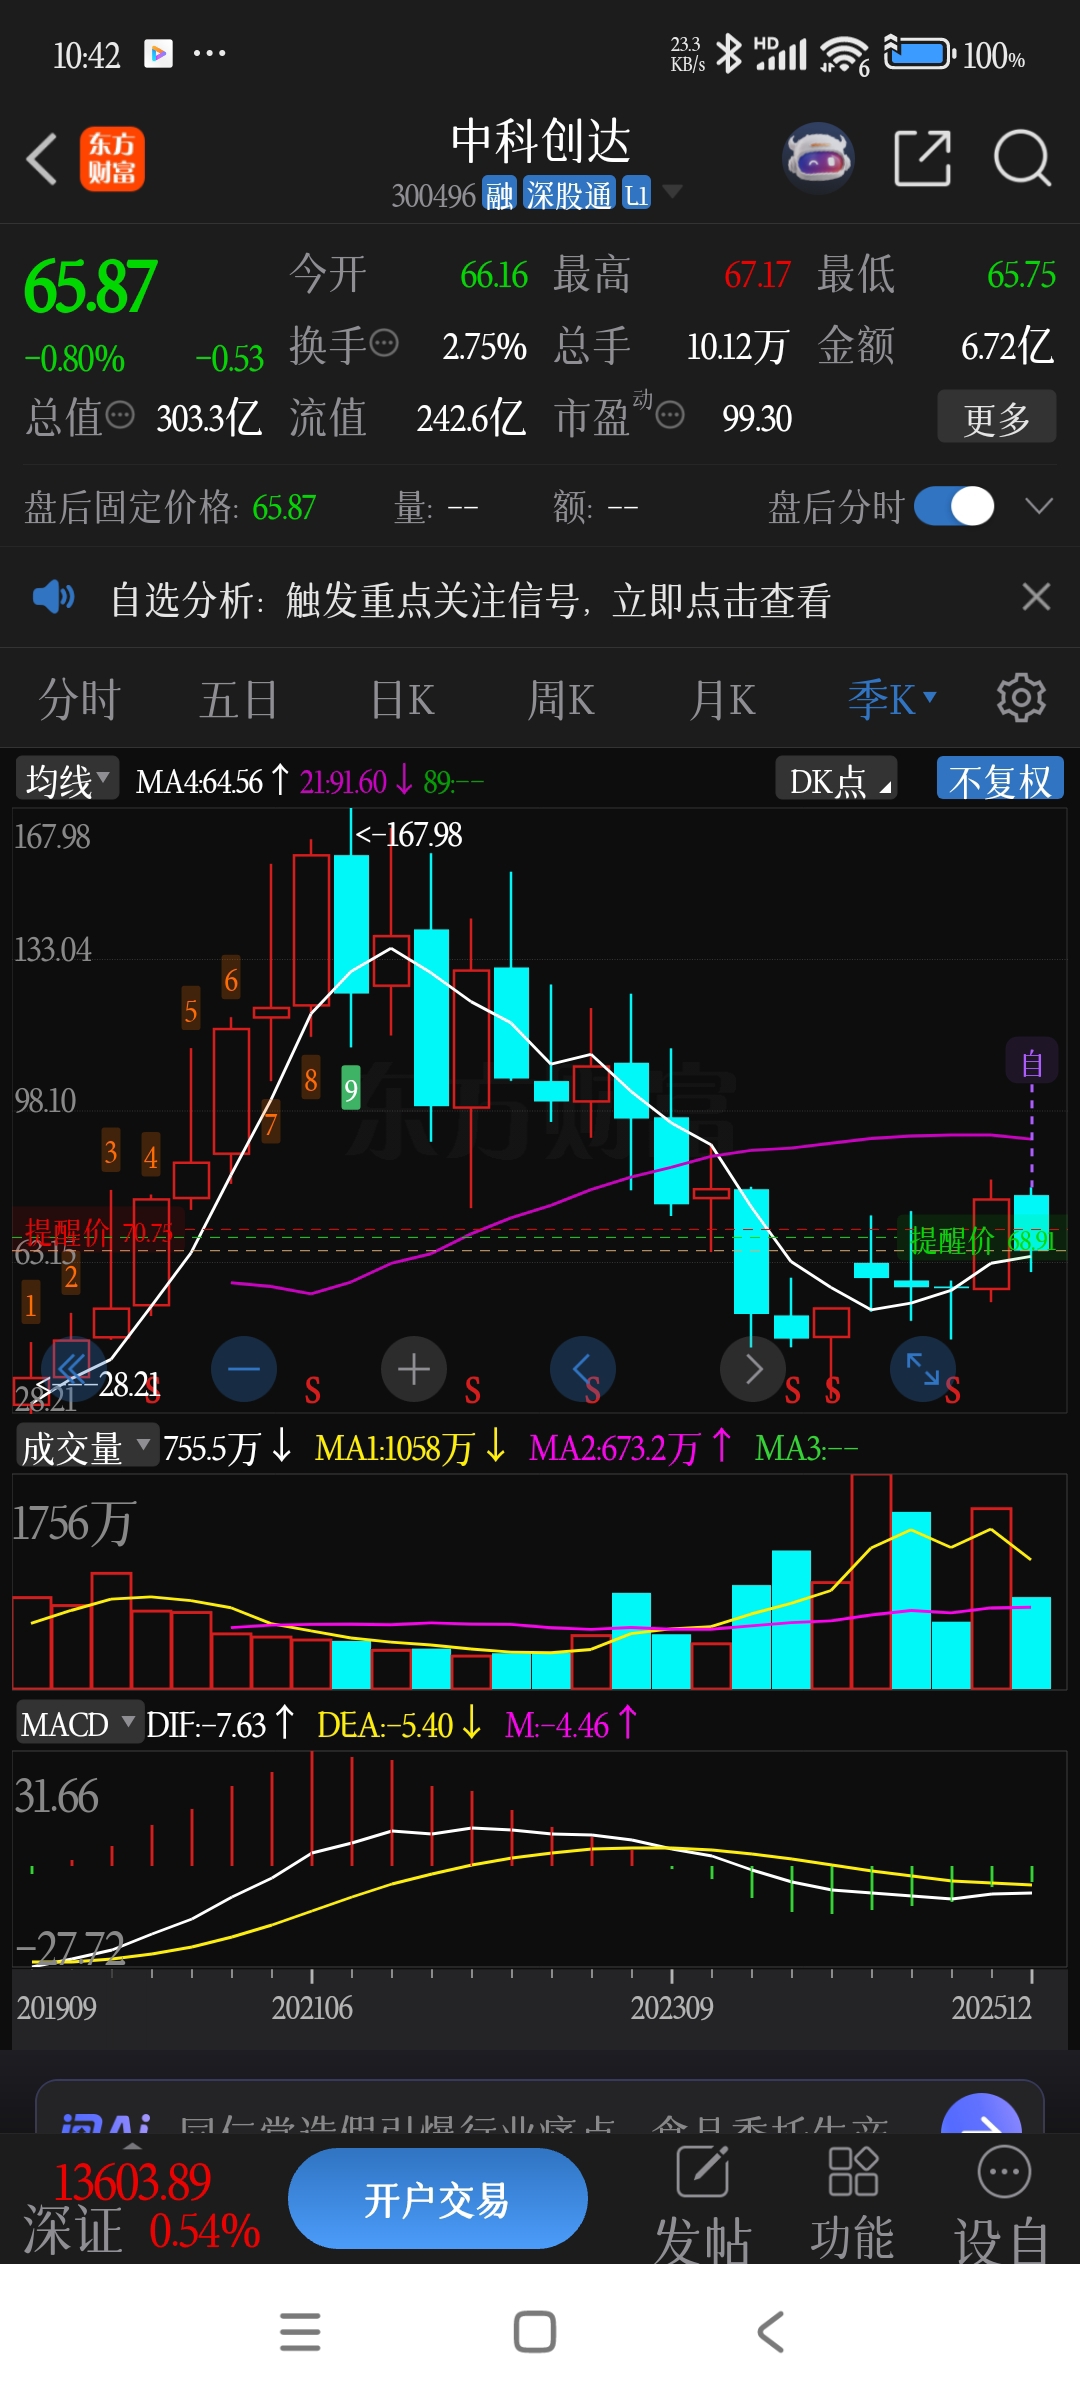
Task: Expand the after-hours panel chevron
Action: tap(1039, 506)
